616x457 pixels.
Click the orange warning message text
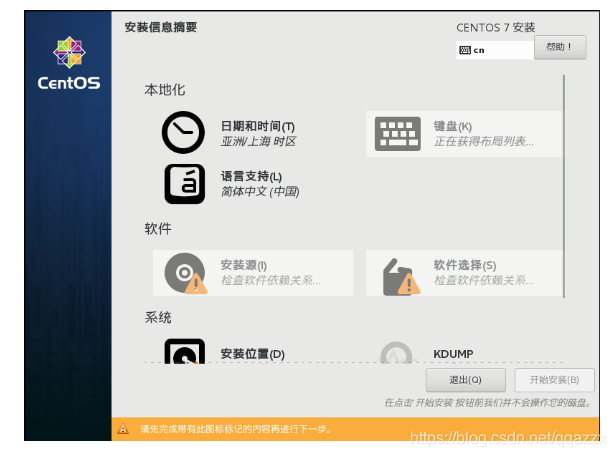236,429
